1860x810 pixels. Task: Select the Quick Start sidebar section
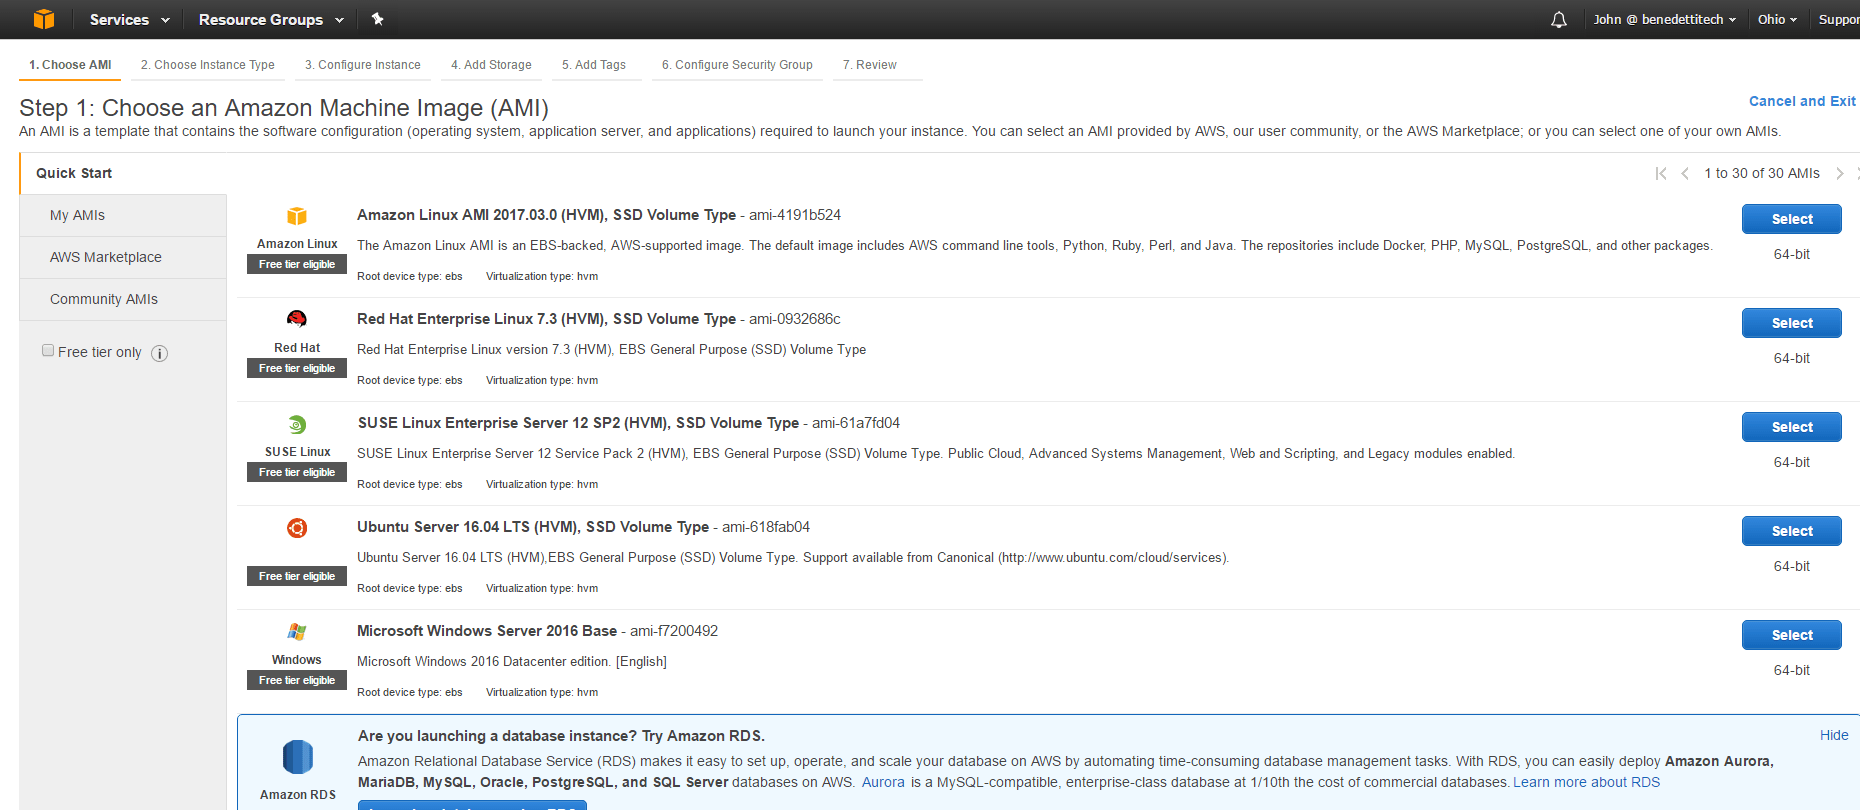coord(123,173)
